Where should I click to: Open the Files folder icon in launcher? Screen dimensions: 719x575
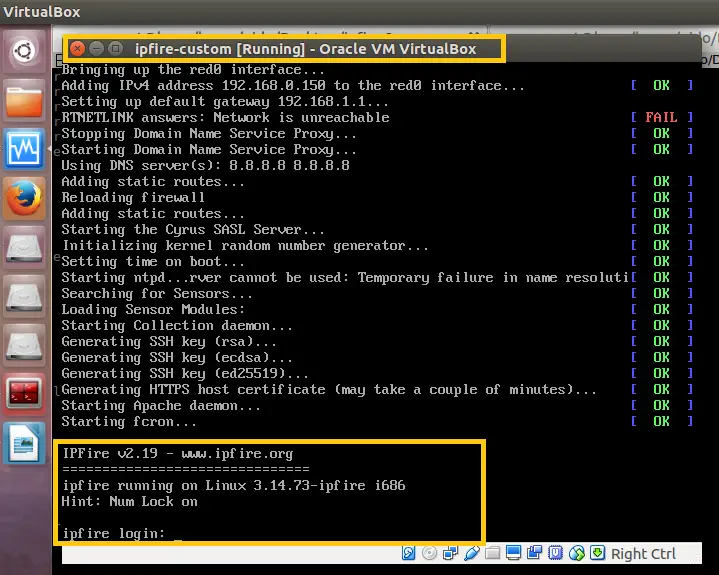tap(24, 100)
